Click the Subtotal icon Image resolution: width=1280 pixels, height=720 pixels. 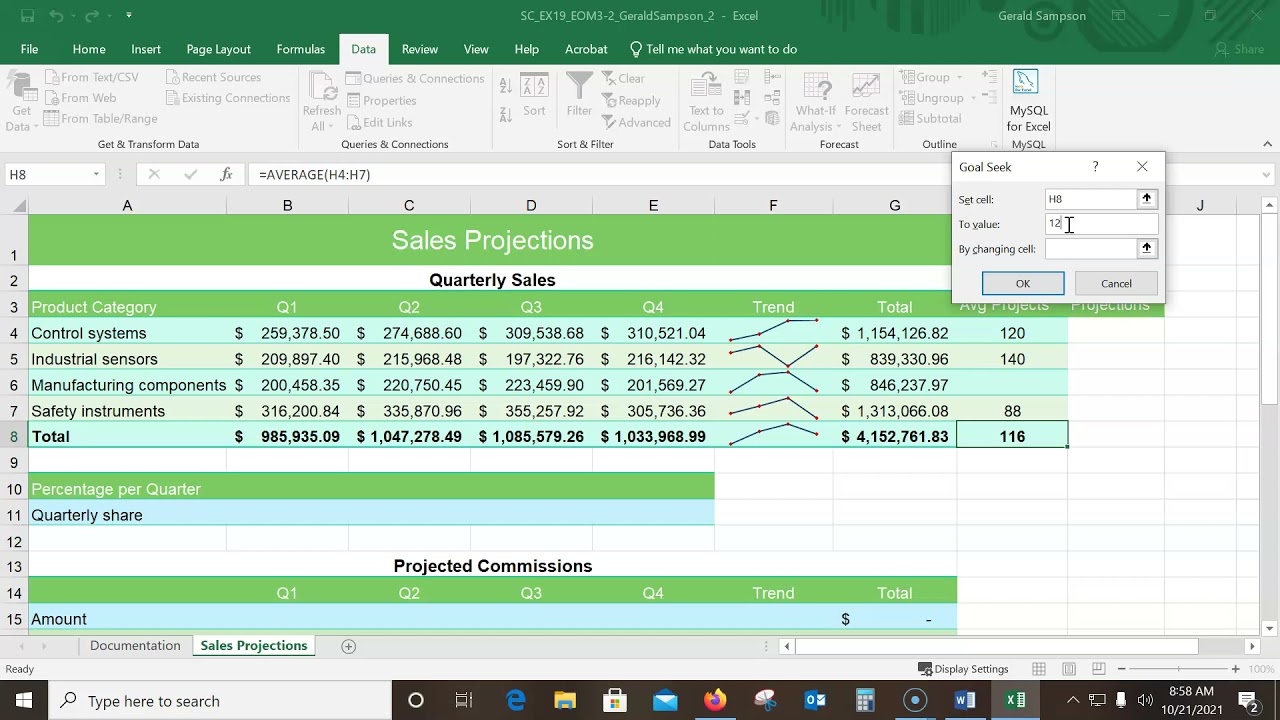[x=930, y=118]
